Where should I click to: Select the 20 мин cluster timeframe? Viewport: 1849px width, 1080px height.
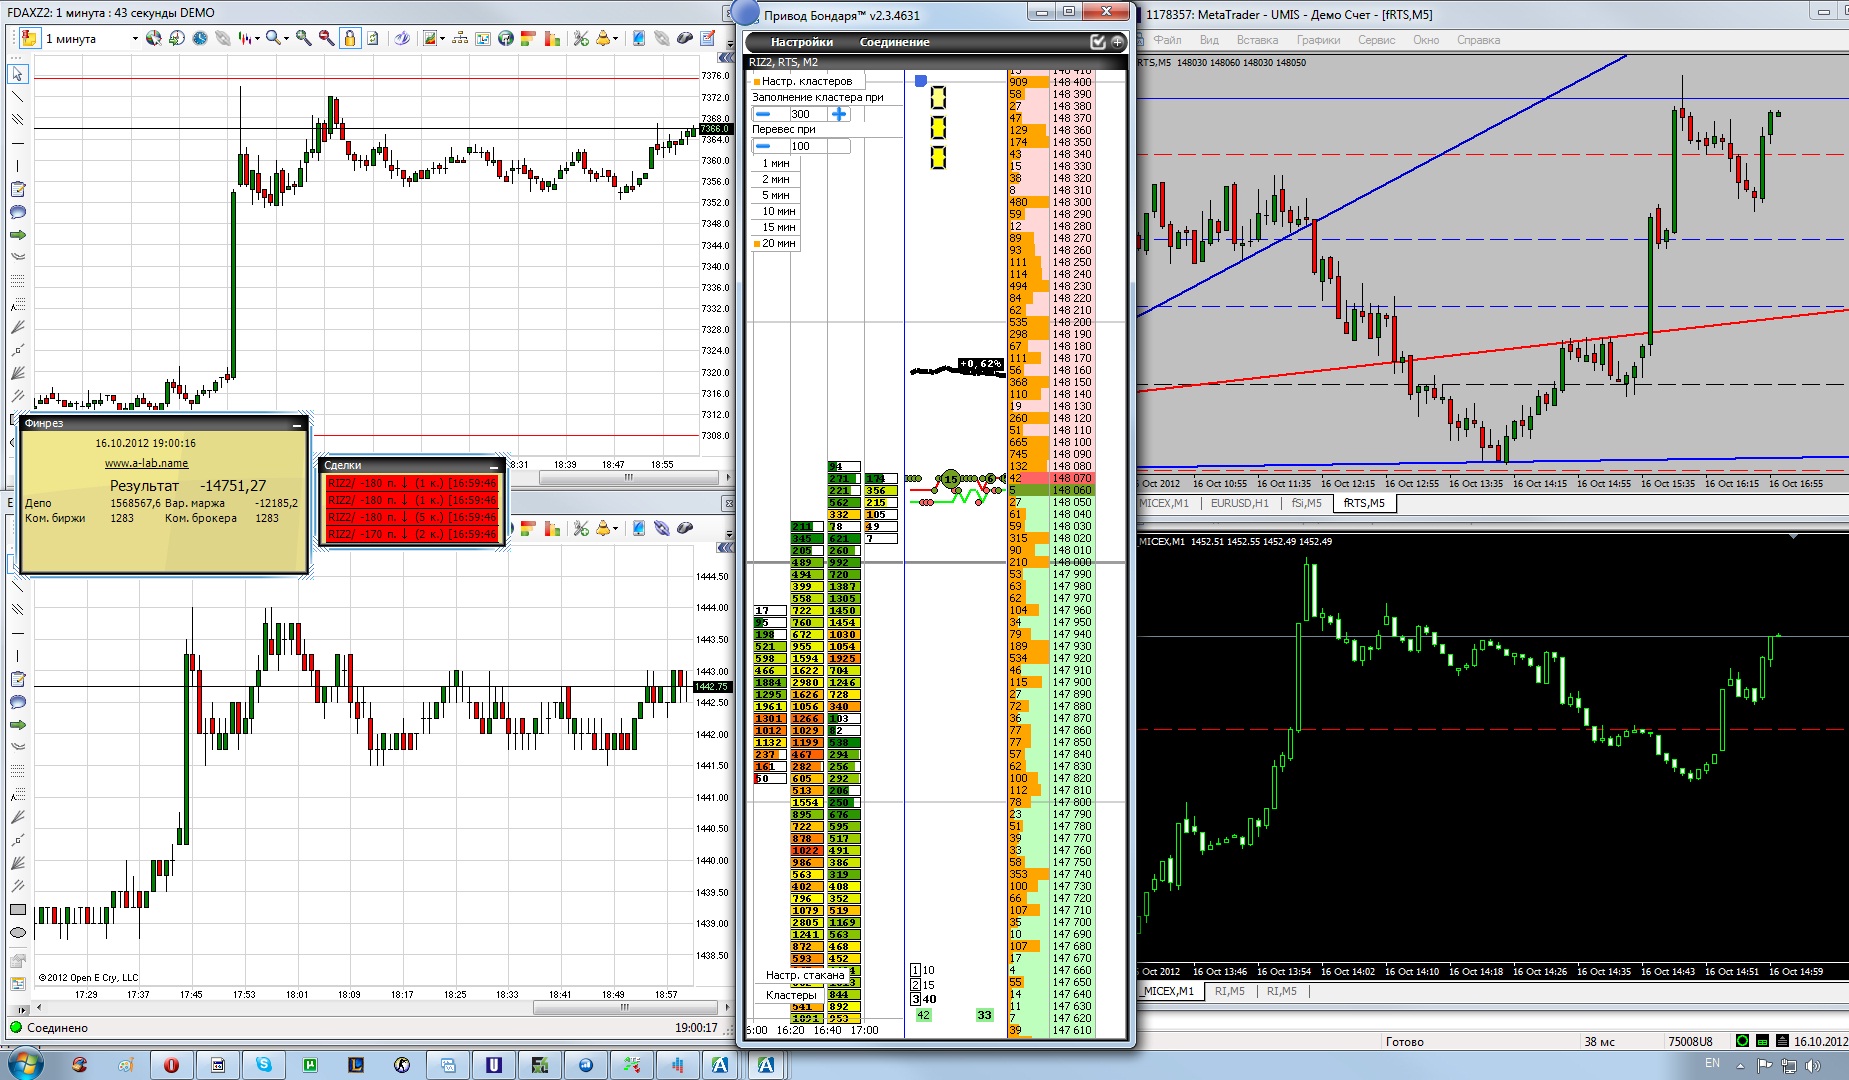pyautogui.click(x=775, y=243)
